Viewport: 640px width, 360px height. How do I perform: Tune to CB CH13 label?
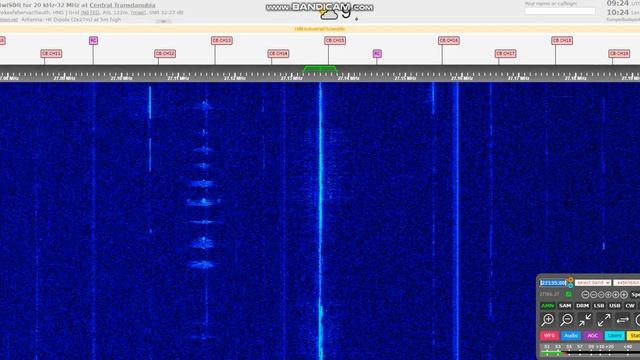coord(222,40)
